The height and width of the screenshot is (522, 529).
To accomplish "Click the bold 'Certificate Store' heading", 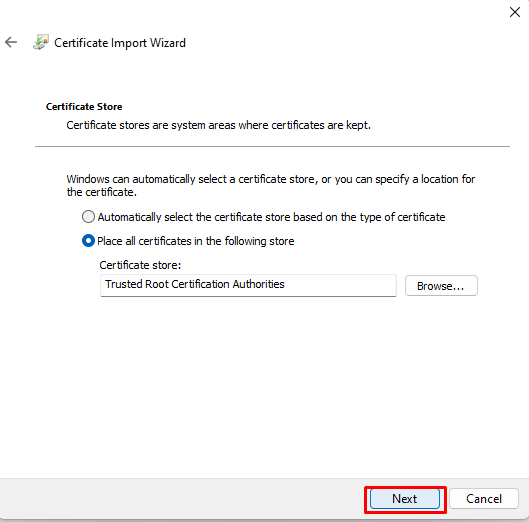I will 84,107.
